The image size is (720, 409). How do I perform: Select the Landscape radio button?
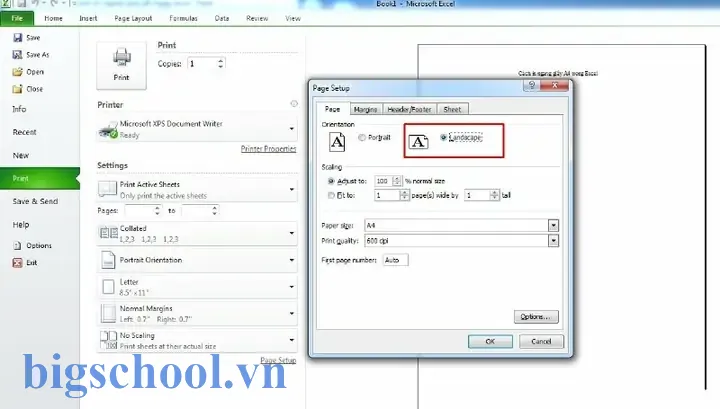coord(444,137)
